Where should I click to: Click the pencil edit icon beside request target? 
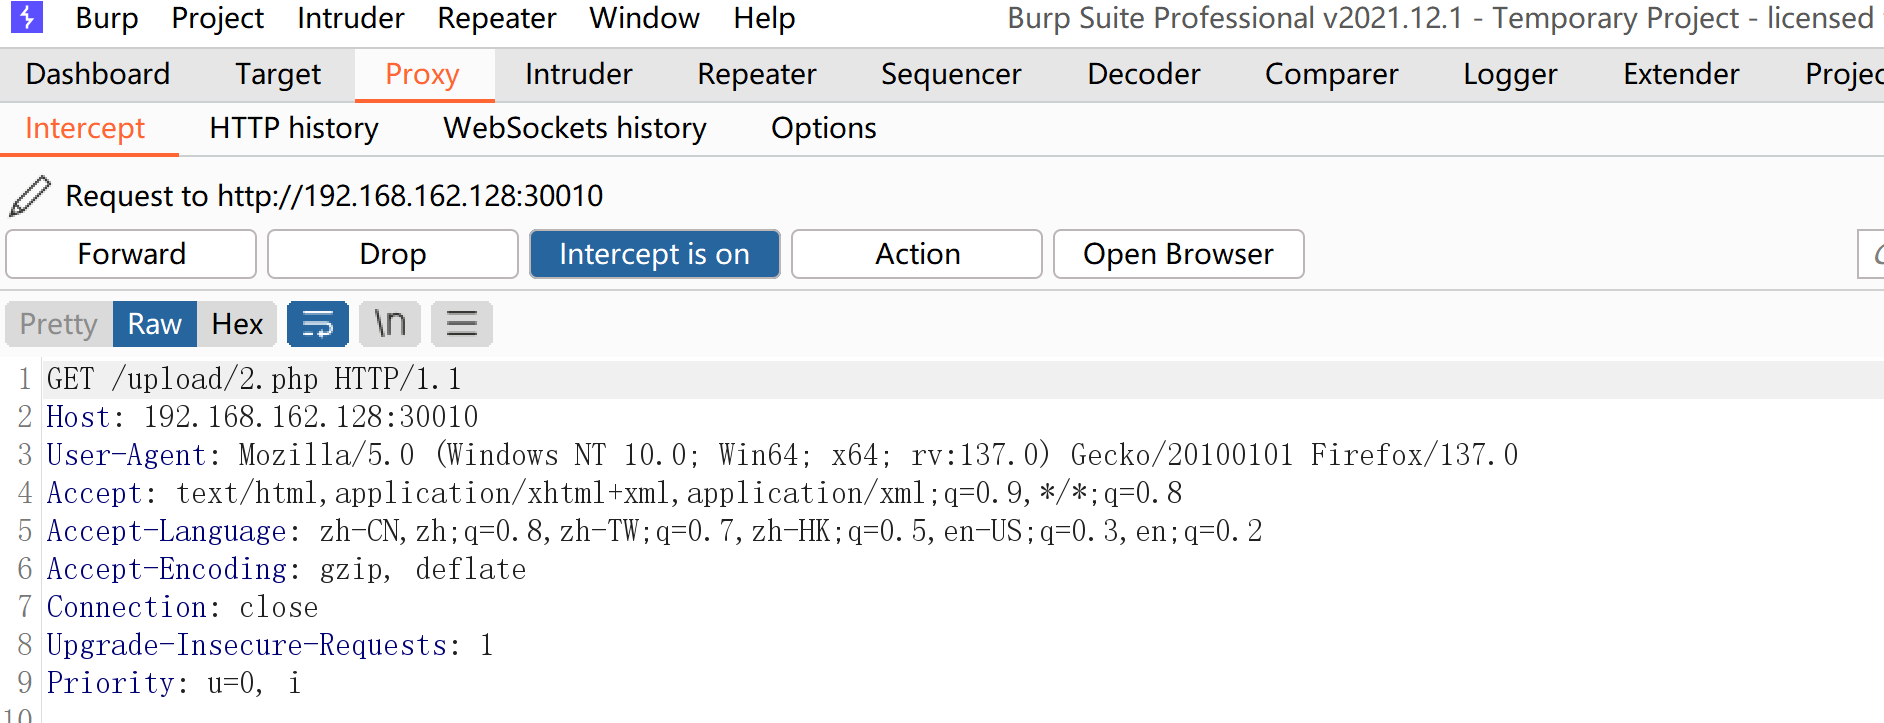[30, 196]
